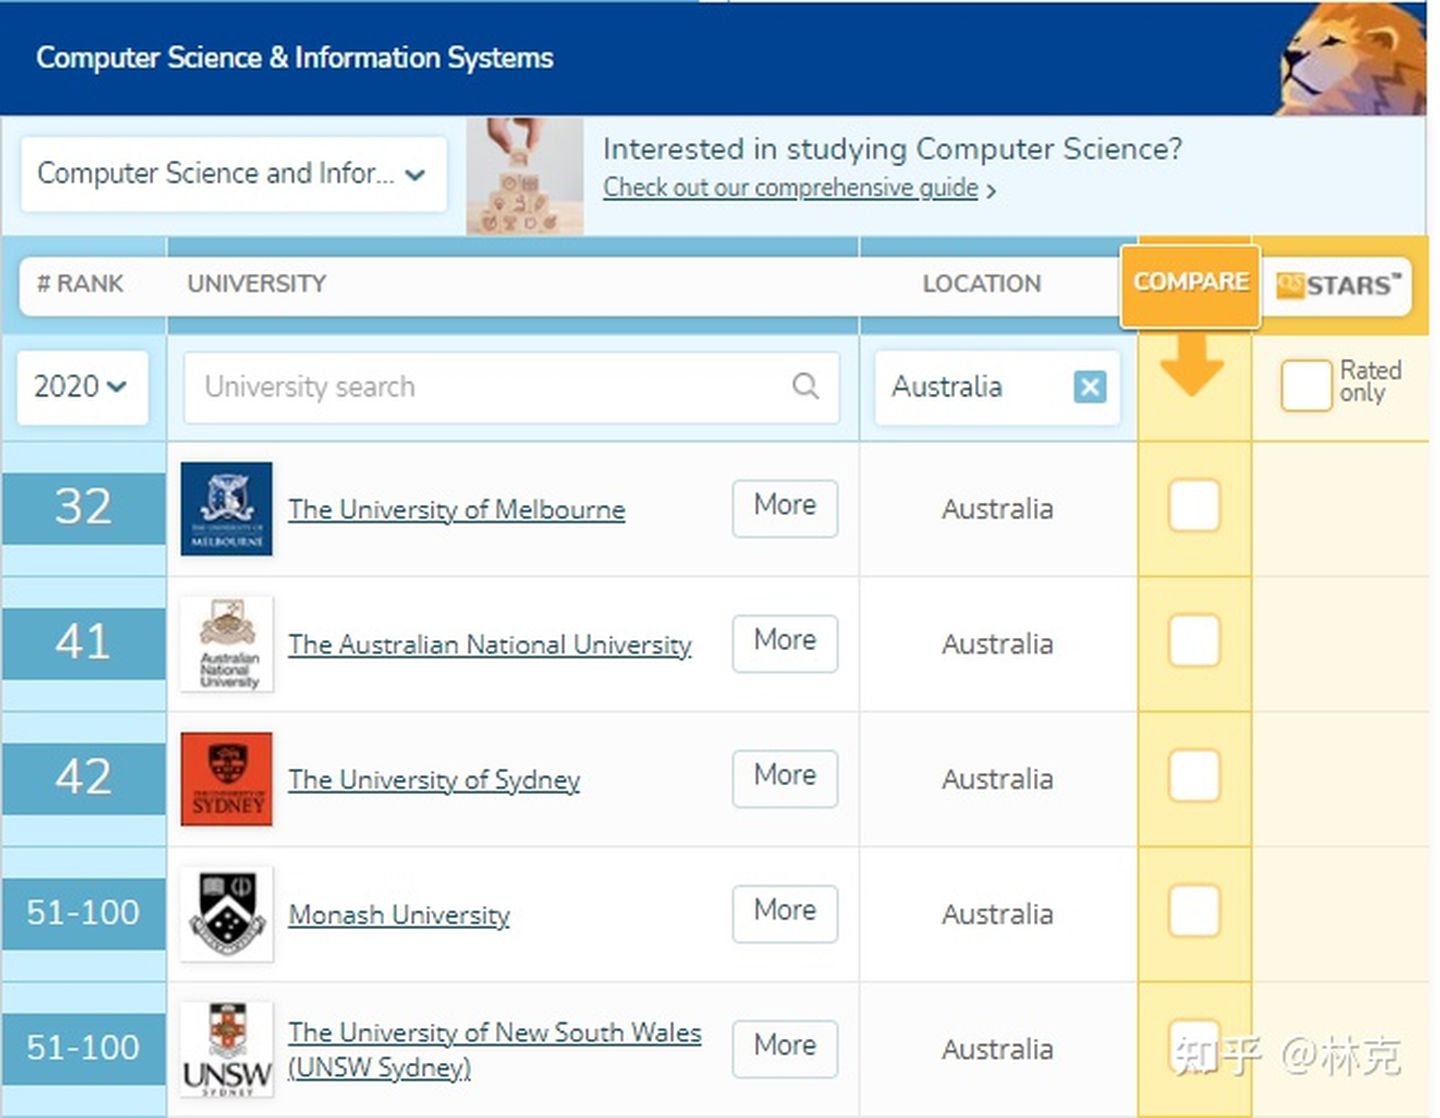Click the UNIVERSITY column header
Screen dimensions: 1440x1118
pyautogui.click(x=257, y=283)
